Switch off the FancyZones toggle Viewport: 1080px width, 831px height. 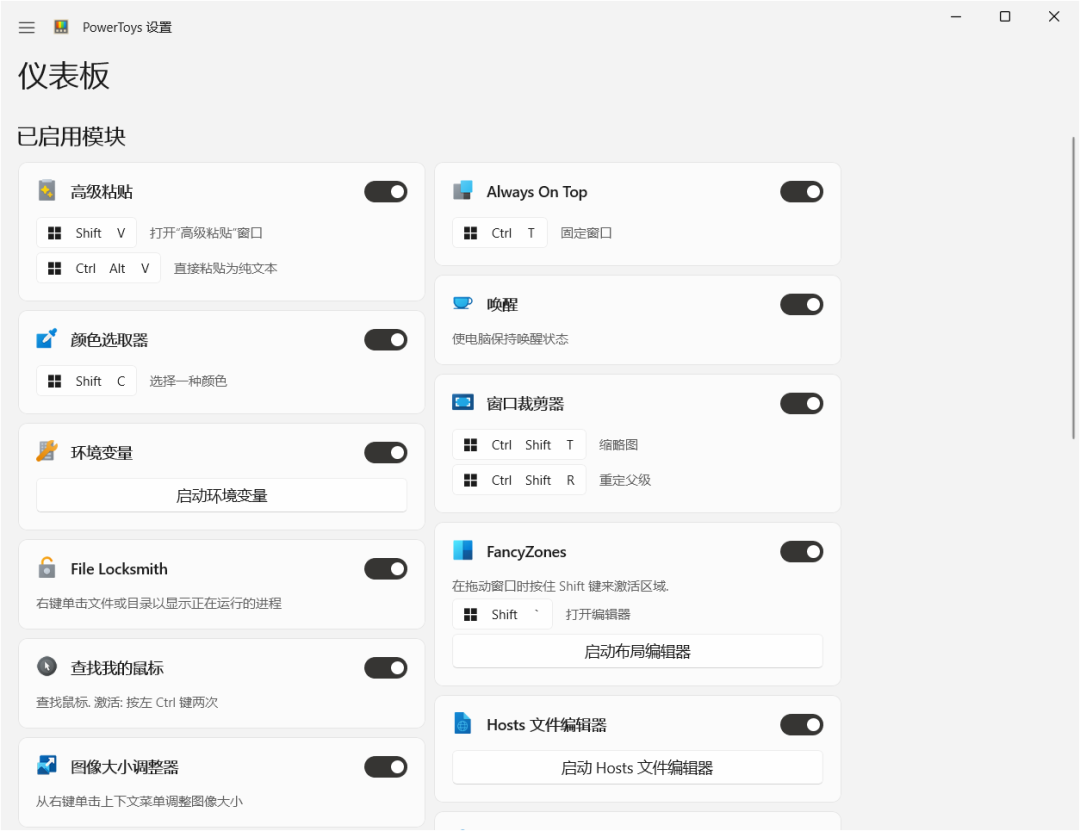pos(802,552)
